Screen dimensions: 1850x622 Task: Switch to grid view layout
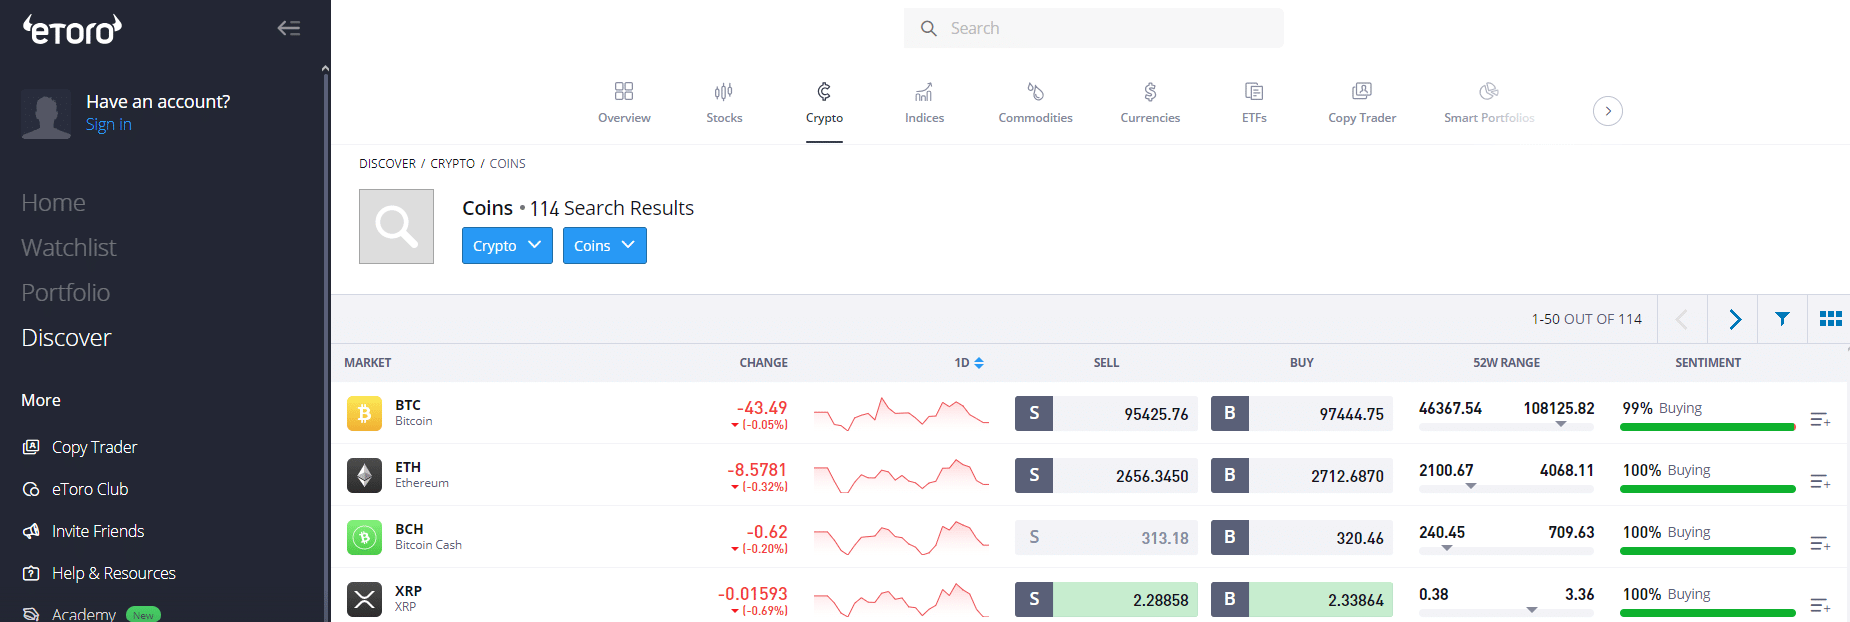[x=1830, y=319]
